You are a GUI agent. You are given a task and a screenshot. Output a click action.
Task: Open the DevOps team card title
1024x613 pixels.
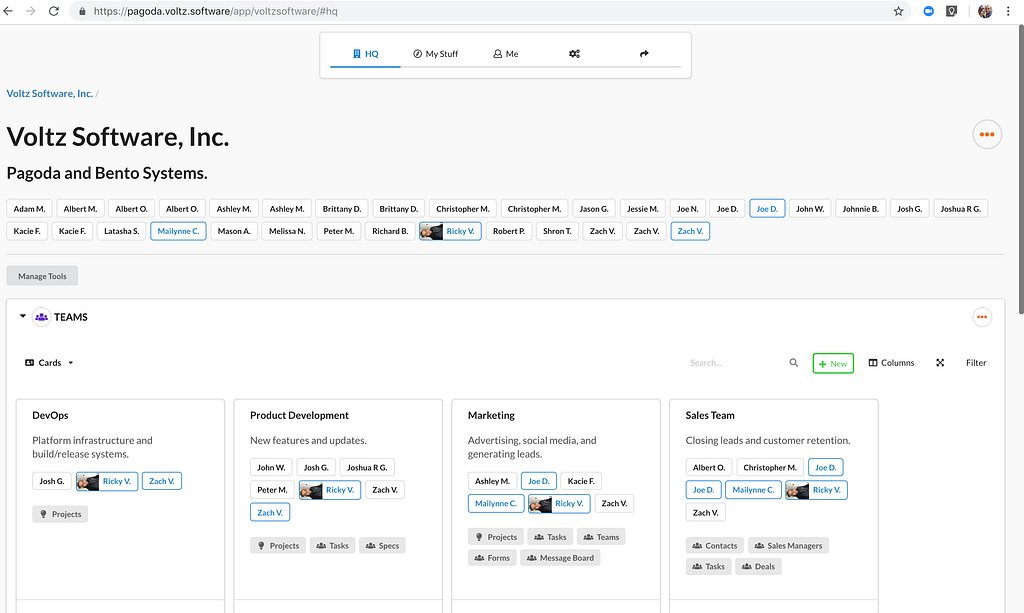coord(50,415)
